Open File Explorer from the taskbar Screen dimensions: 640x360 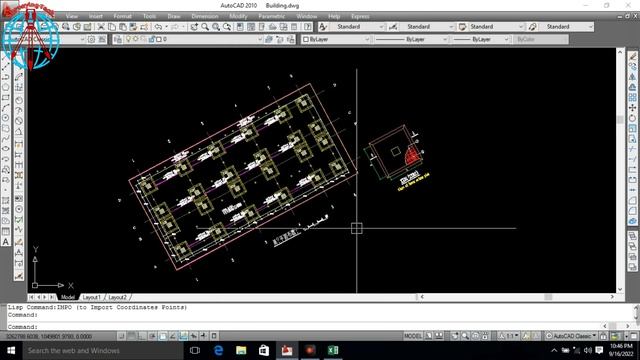pyautogui.click(x=241, y=350)
